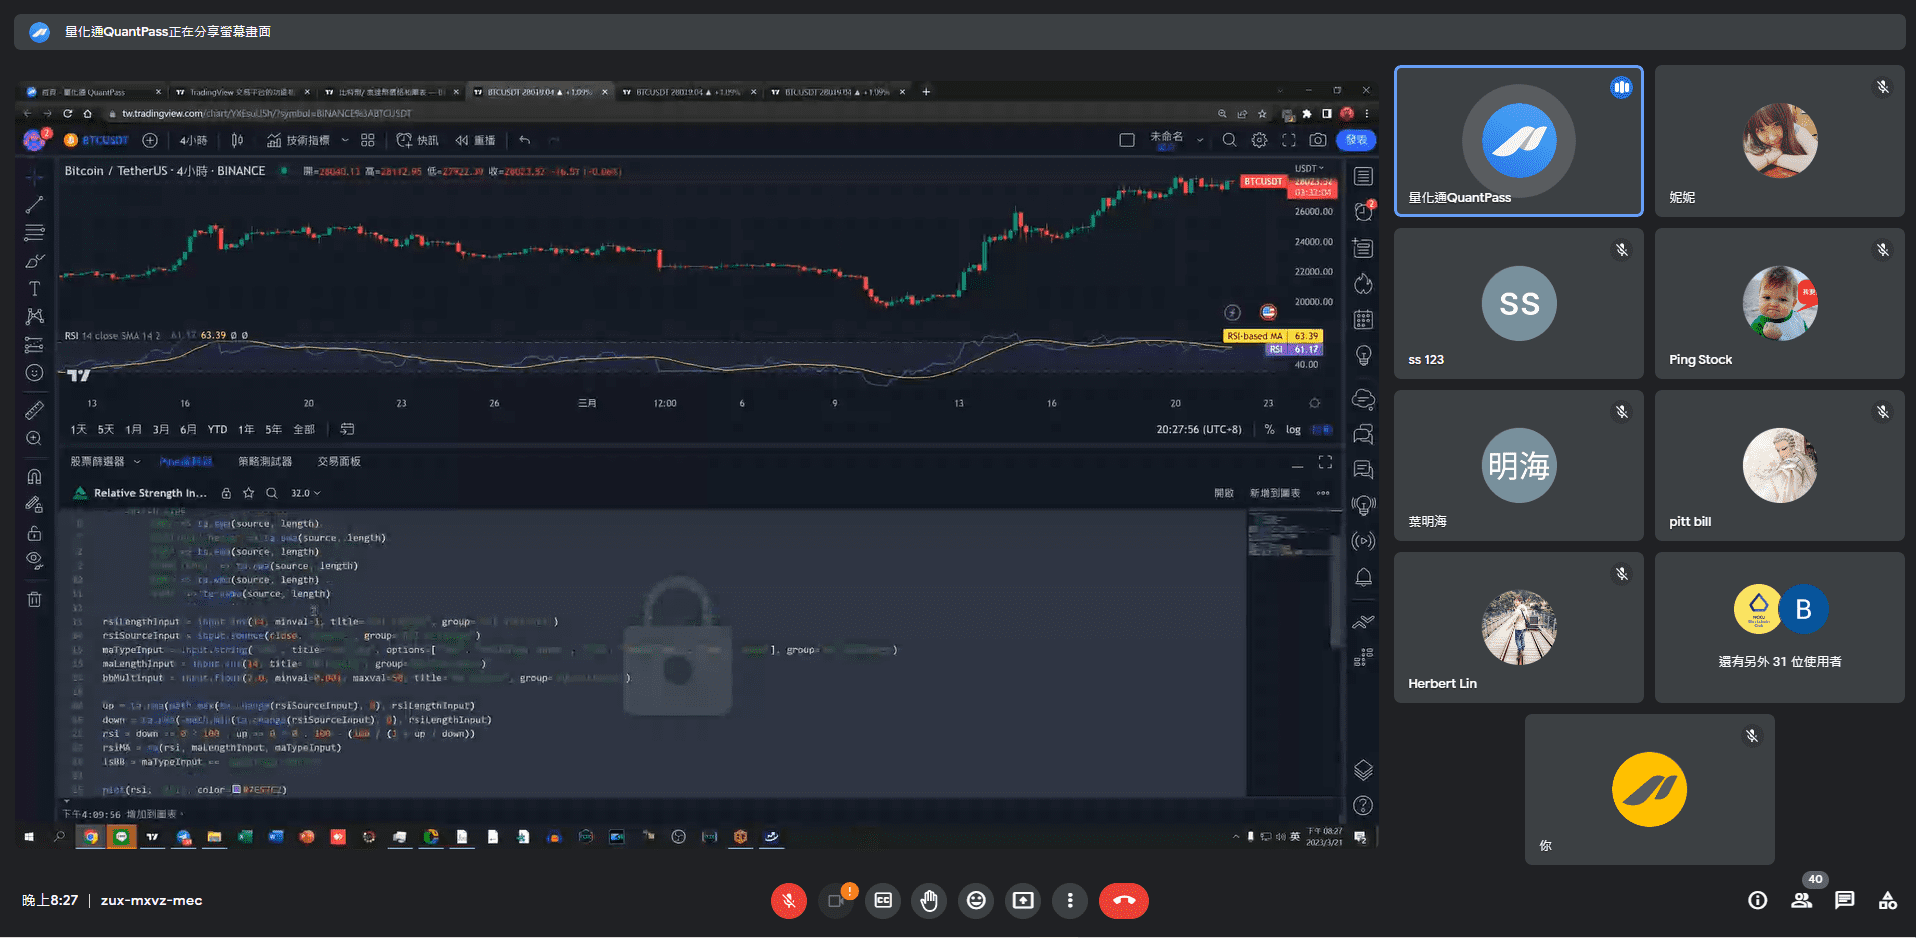This screenshot has width=1916, height=938.
Task: Open the indicator templates grid icon
Action: (368, 140)
